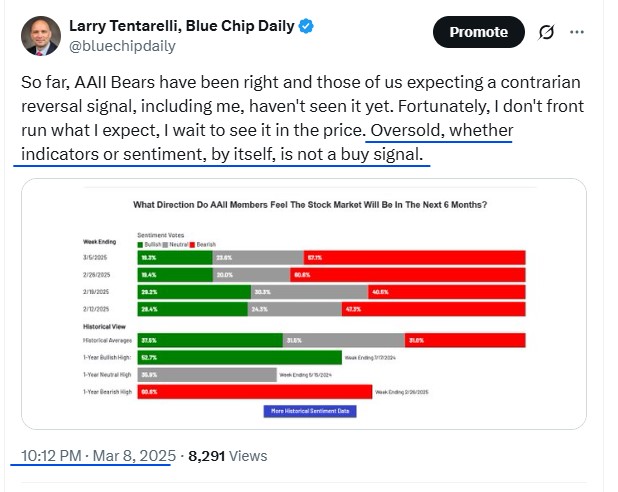Click the red bearish bar for 3/5/2025

click(414, 257)
